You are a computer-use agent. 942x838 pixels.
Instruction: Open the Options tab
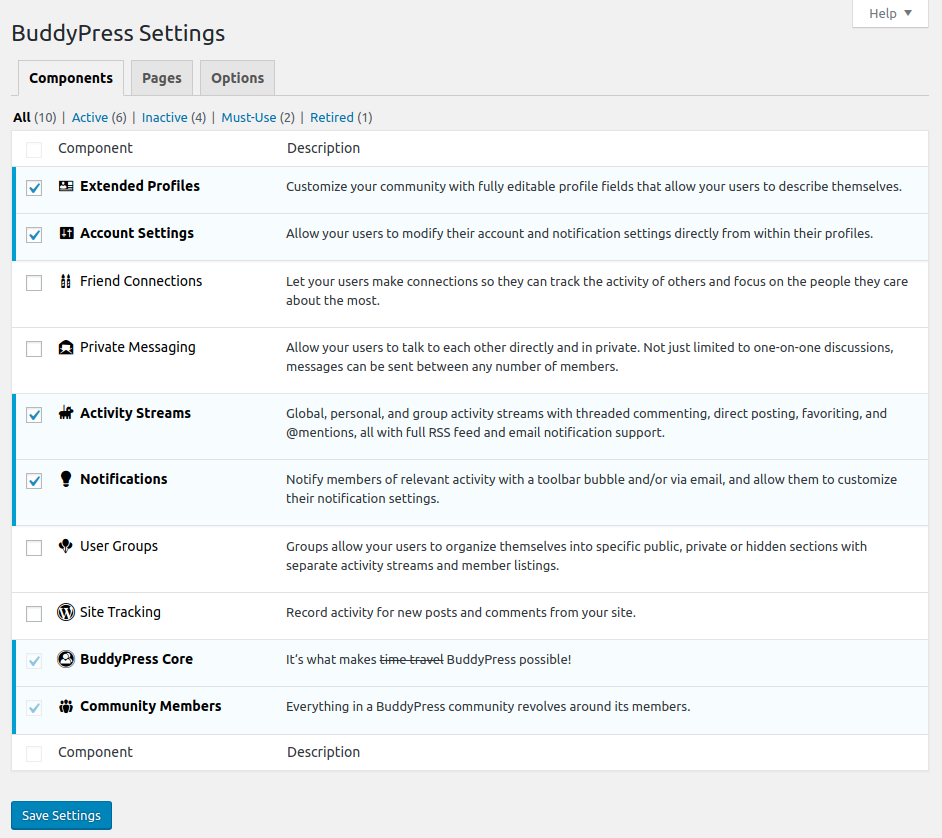[237, 78]
